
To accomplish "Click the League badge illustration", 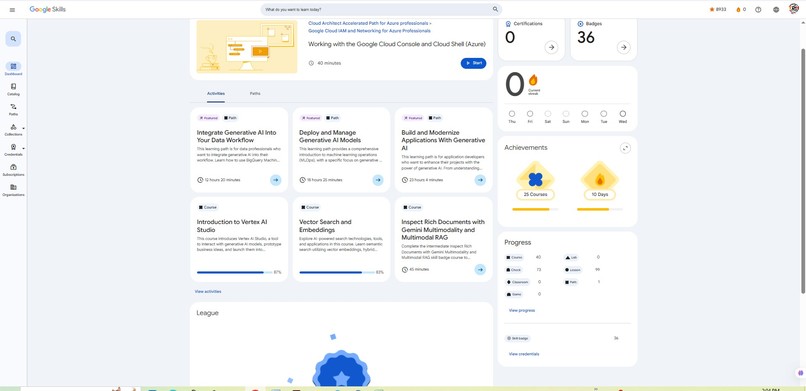I will (x=341, y=368).
